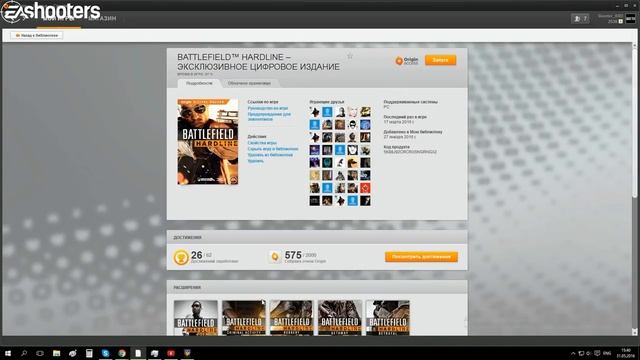Image resolution: width=640 pixels, height=360 pixels.
Task: Click the plus icon beside Origin points total
Action: pyautogui.click(x=620, y=22)
